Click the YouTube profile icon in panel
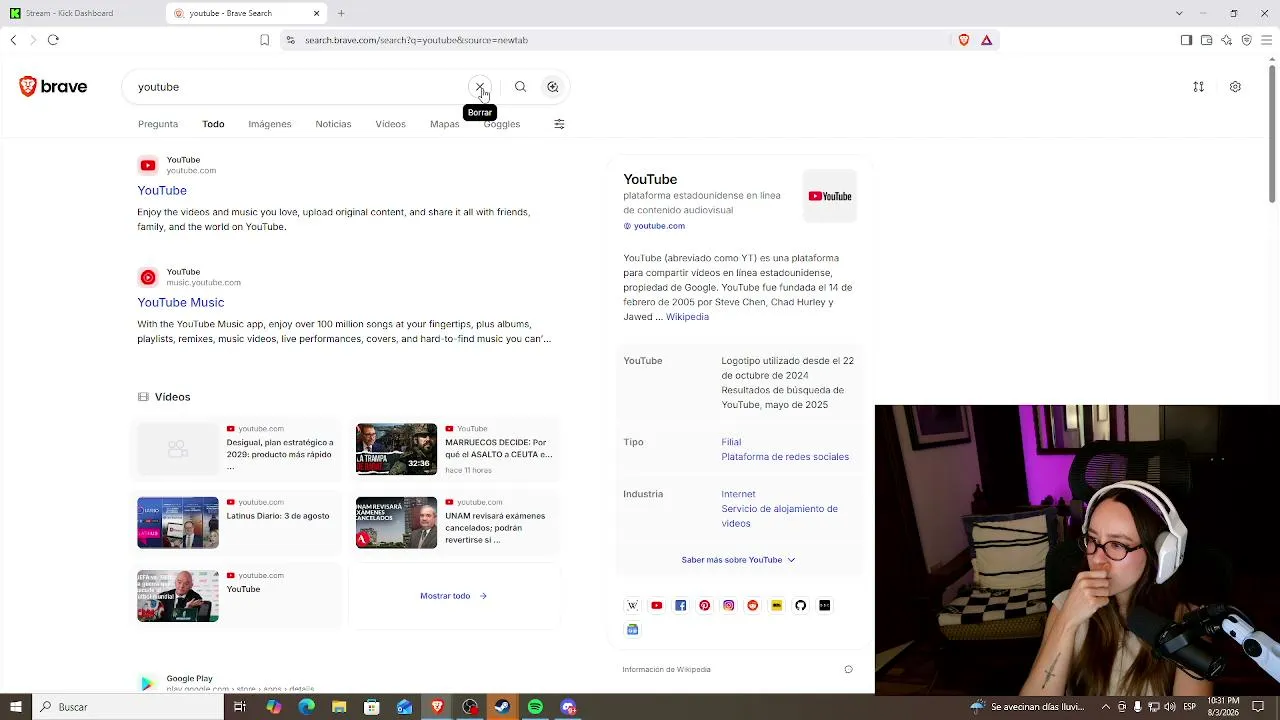This screenshot has height=720, width=1280. point(656,605)
